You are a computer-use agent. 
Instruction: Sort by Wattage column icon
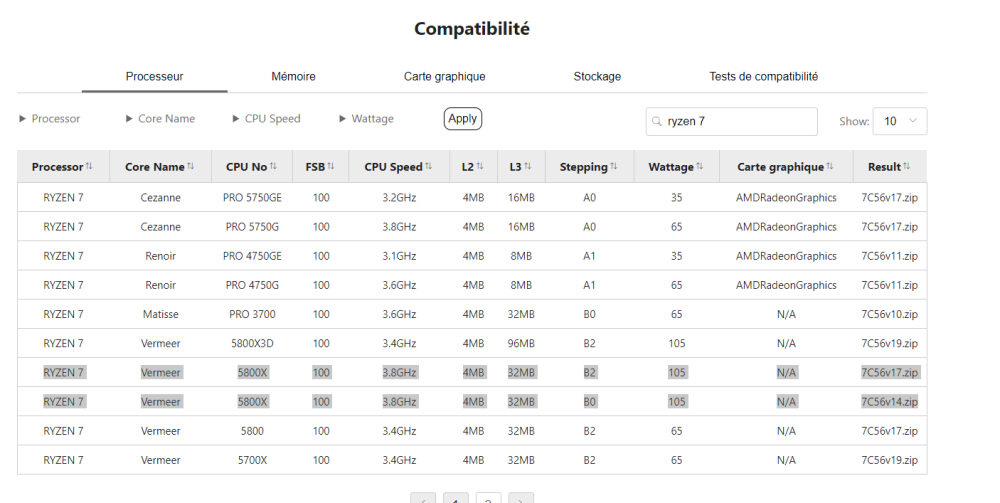699,167
